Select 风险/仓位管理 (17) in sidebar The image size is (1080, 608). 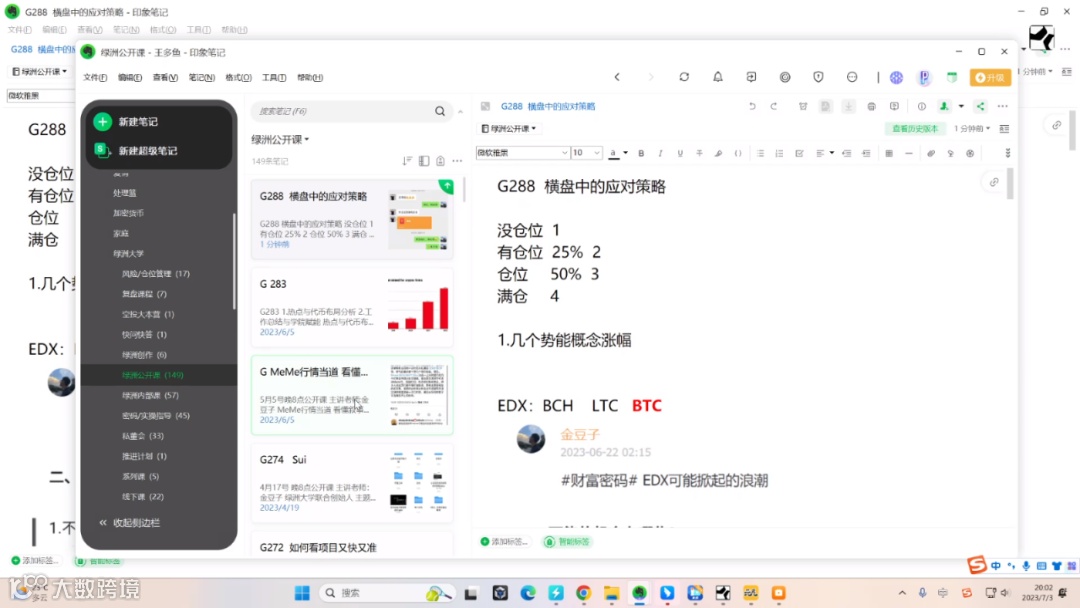pos(156,273)
